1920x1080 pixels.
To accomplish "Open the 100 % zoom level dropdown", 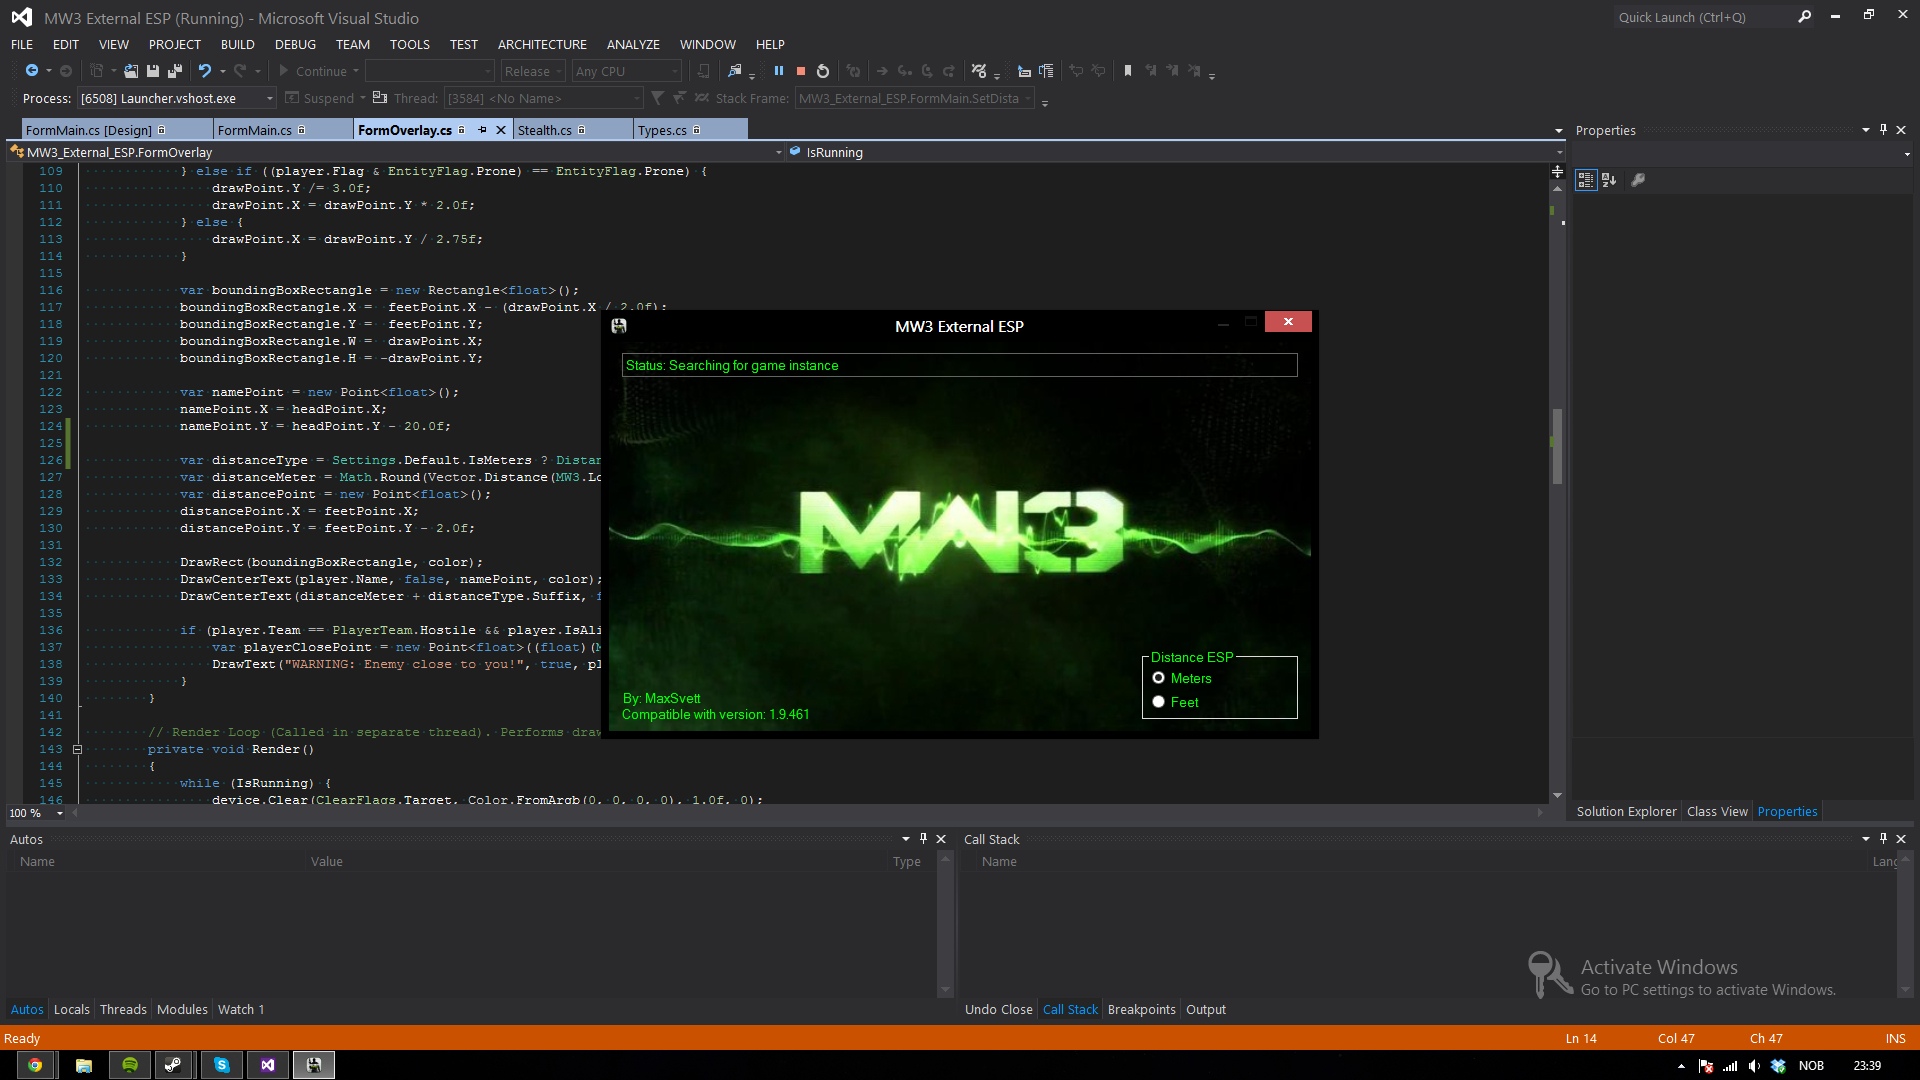I will tap(37, 813).
